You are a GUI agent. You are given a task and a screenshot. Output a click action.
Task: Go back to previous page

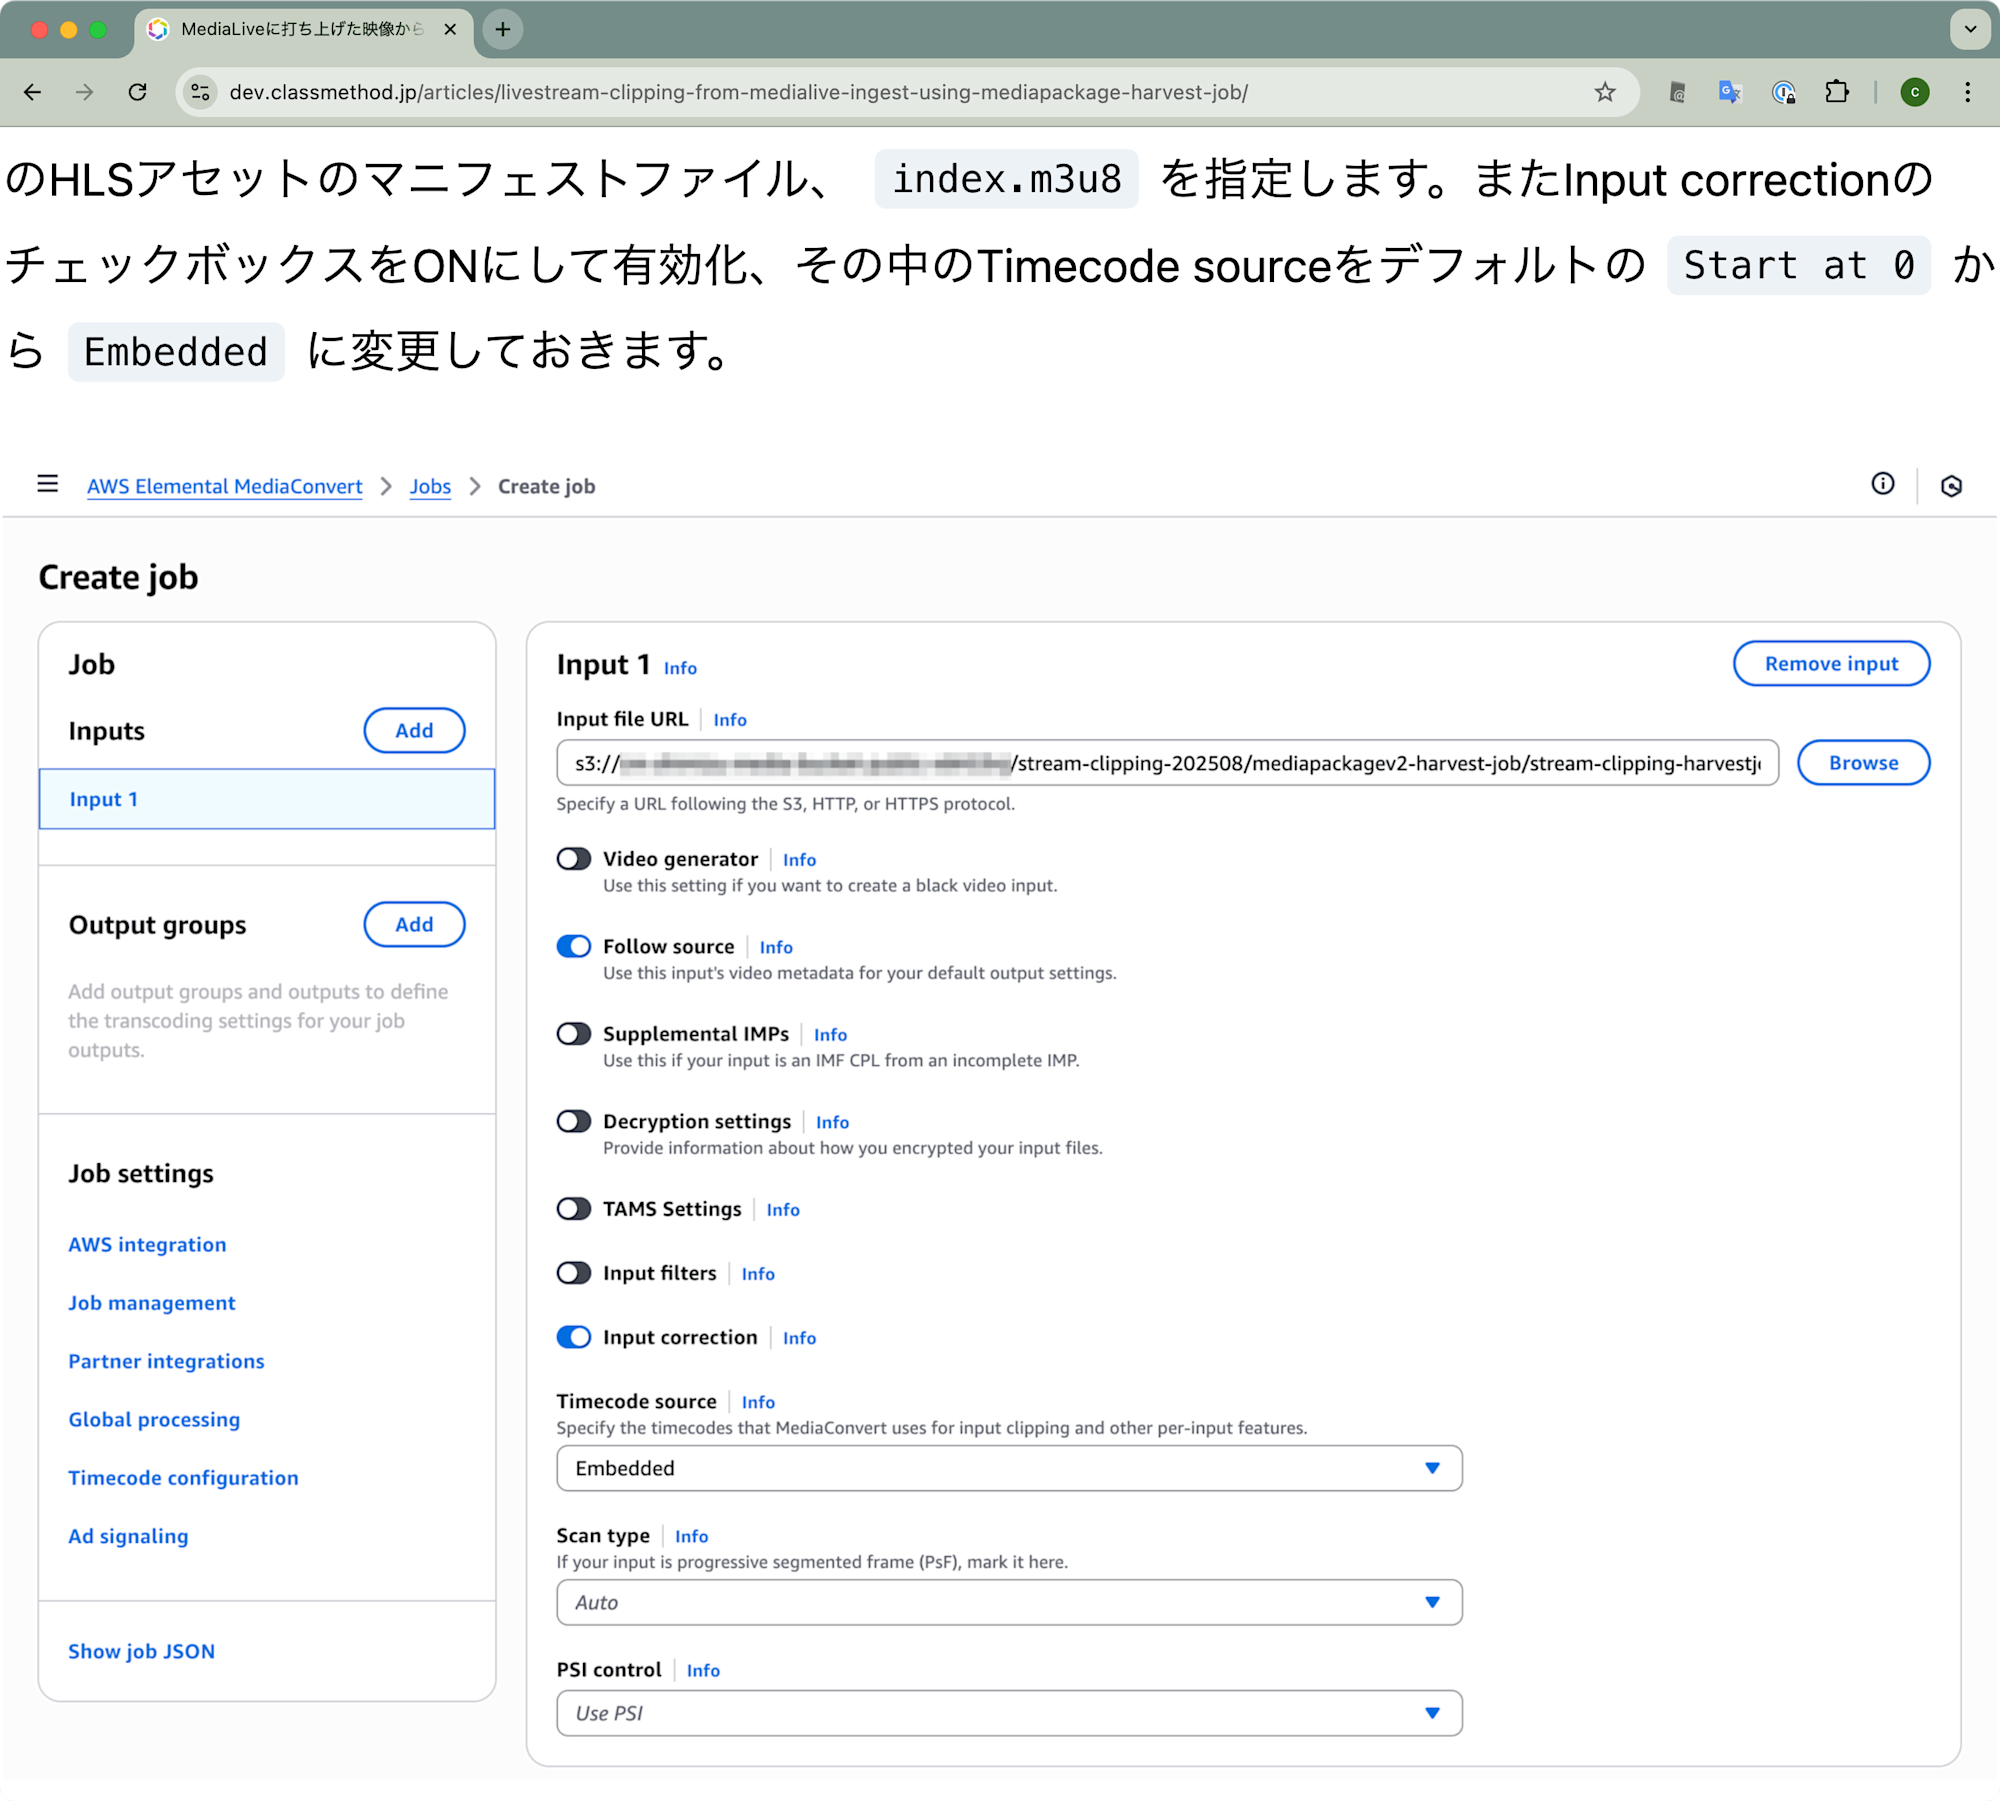point(33,92)
